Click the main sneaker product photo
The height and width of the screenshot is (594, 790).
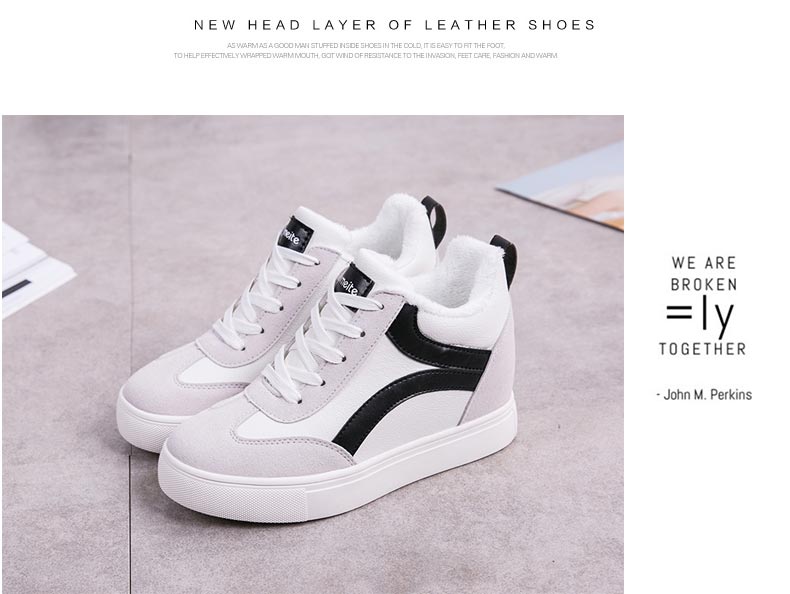(313, 354)
